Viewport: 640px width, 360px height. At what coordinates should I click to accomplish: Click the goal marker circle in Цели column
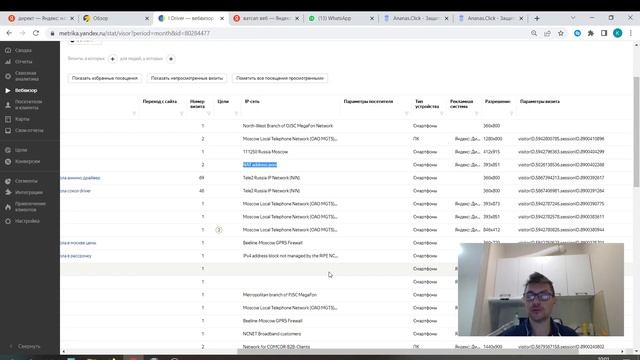pos(219,230)
